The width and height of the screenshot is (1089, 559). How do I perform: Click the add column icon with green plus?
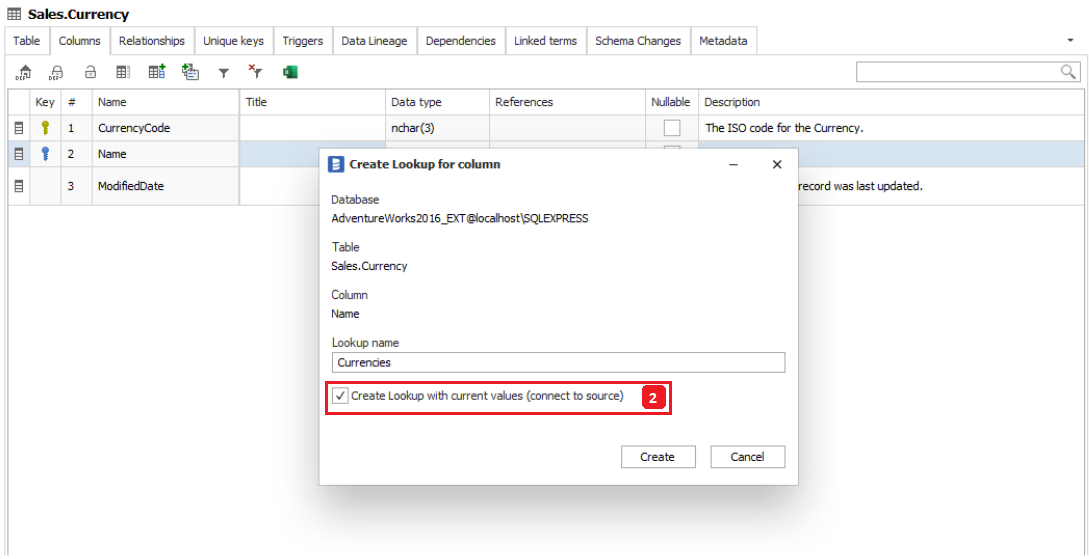point(157,72)
